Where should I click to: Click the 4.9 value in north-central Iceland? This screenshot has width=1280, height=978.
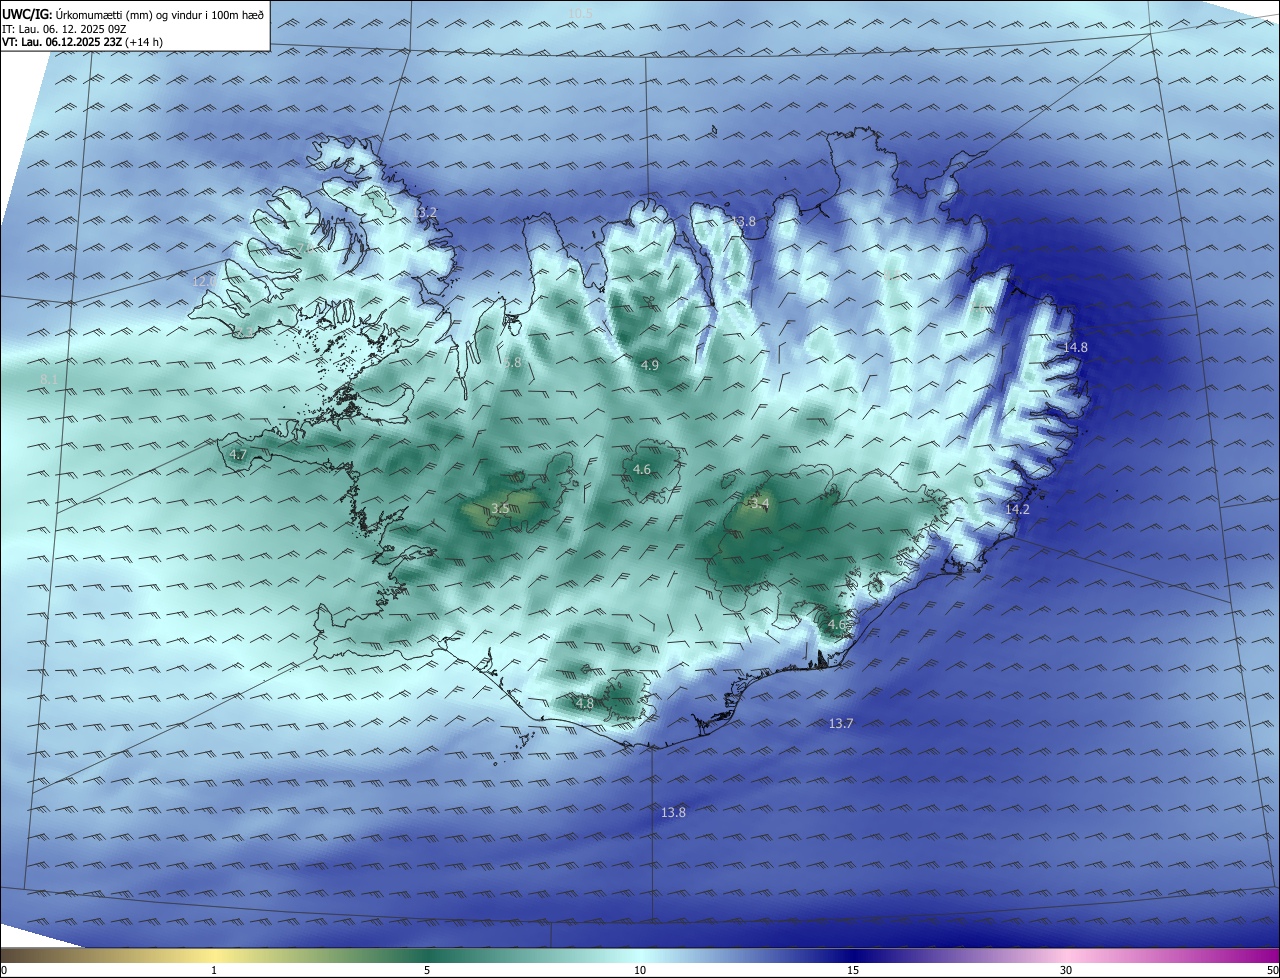(x=650, y=366)
